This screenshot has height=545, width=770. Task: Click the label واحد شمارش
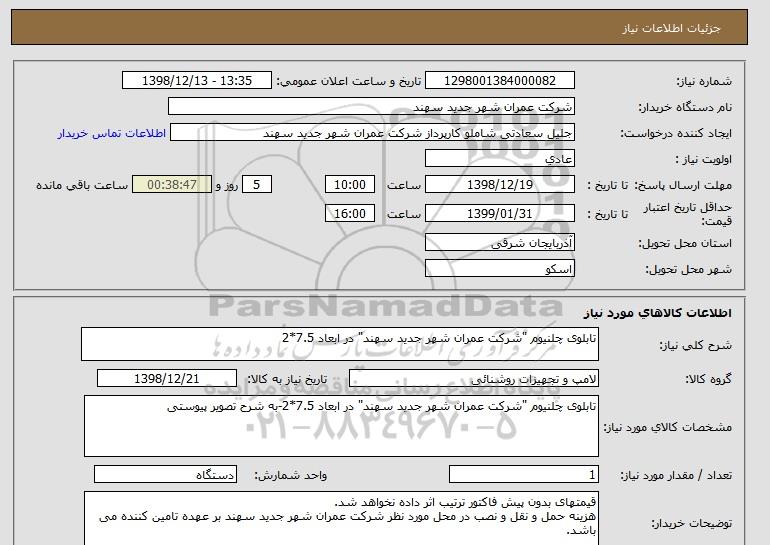(291, 475)
